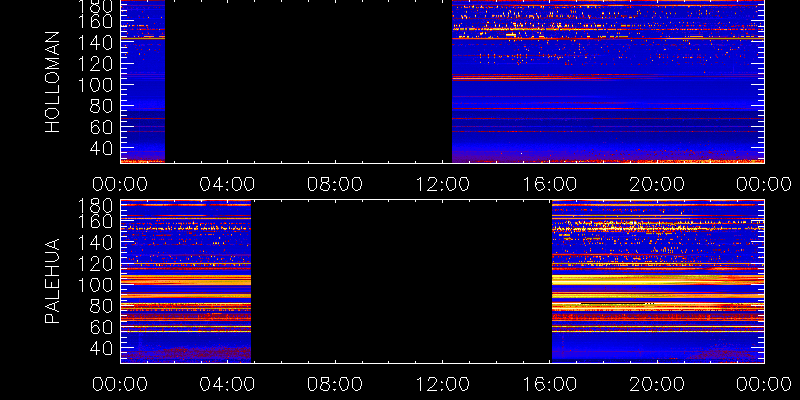Click the PALEHUA station axis label
Screen dimensions: 800x400
coord(53,281)
